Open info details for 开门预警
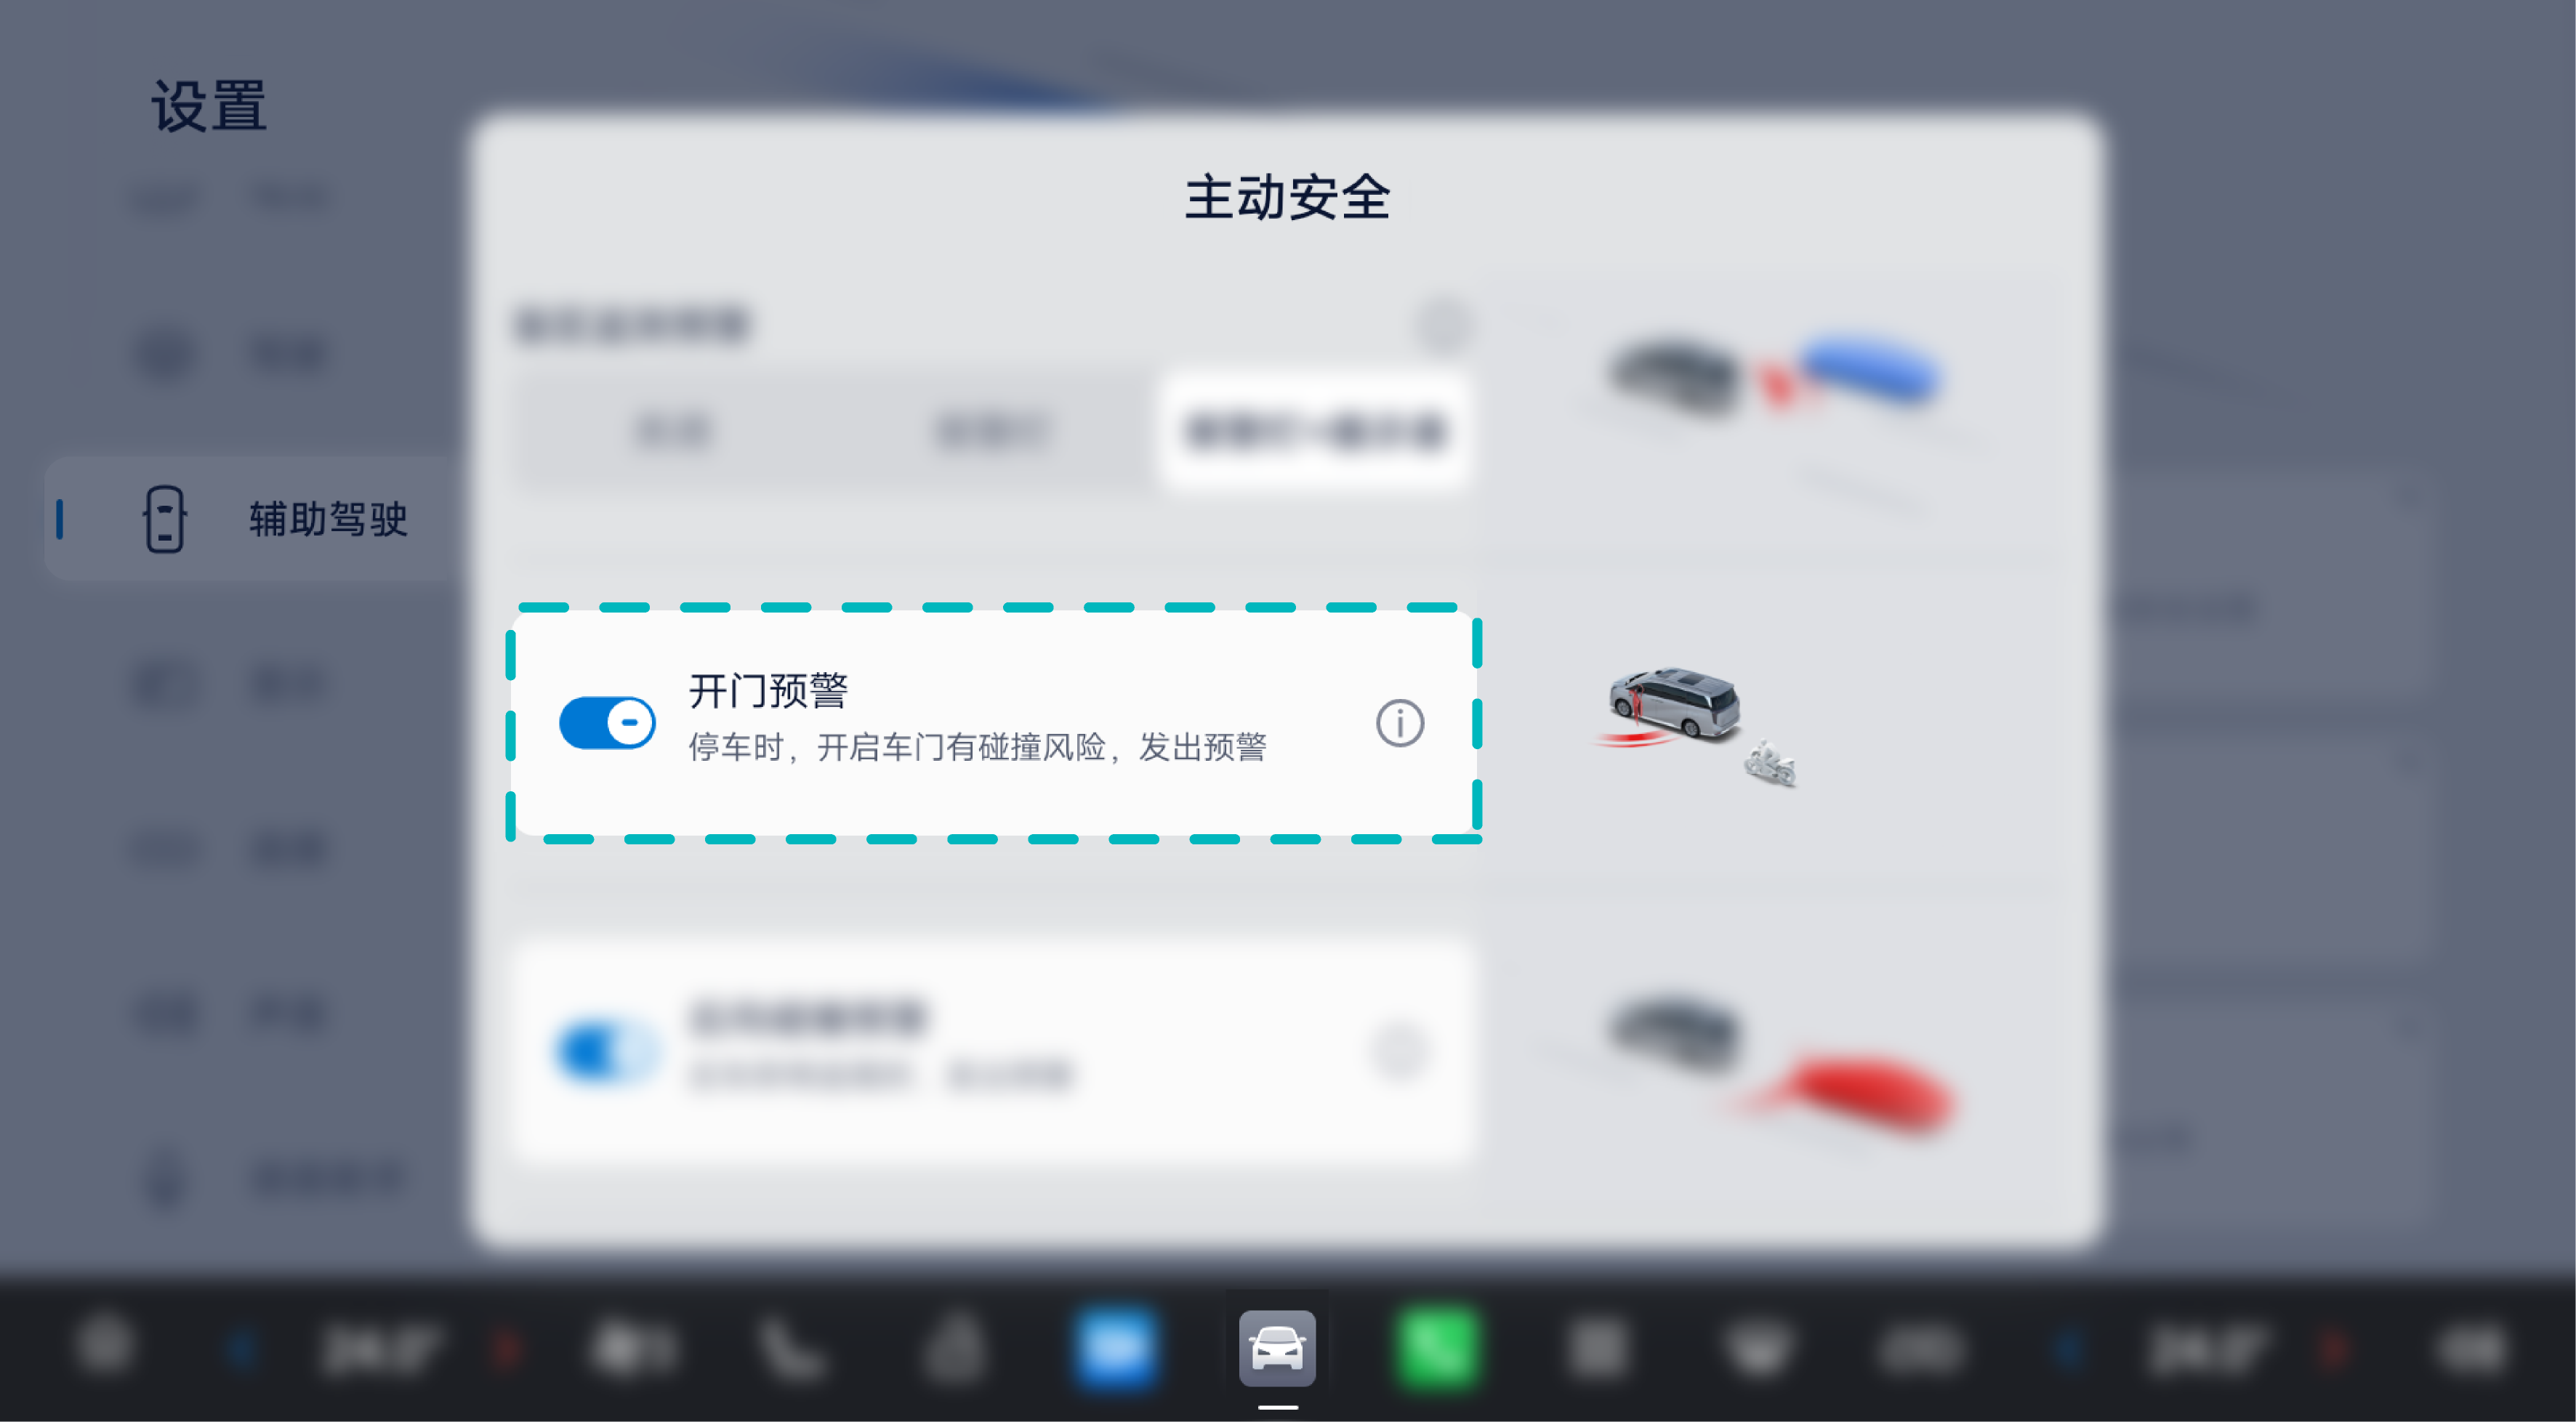Image resolution: width=2576 pixels, height=1422 pixels. (1399, 723)
